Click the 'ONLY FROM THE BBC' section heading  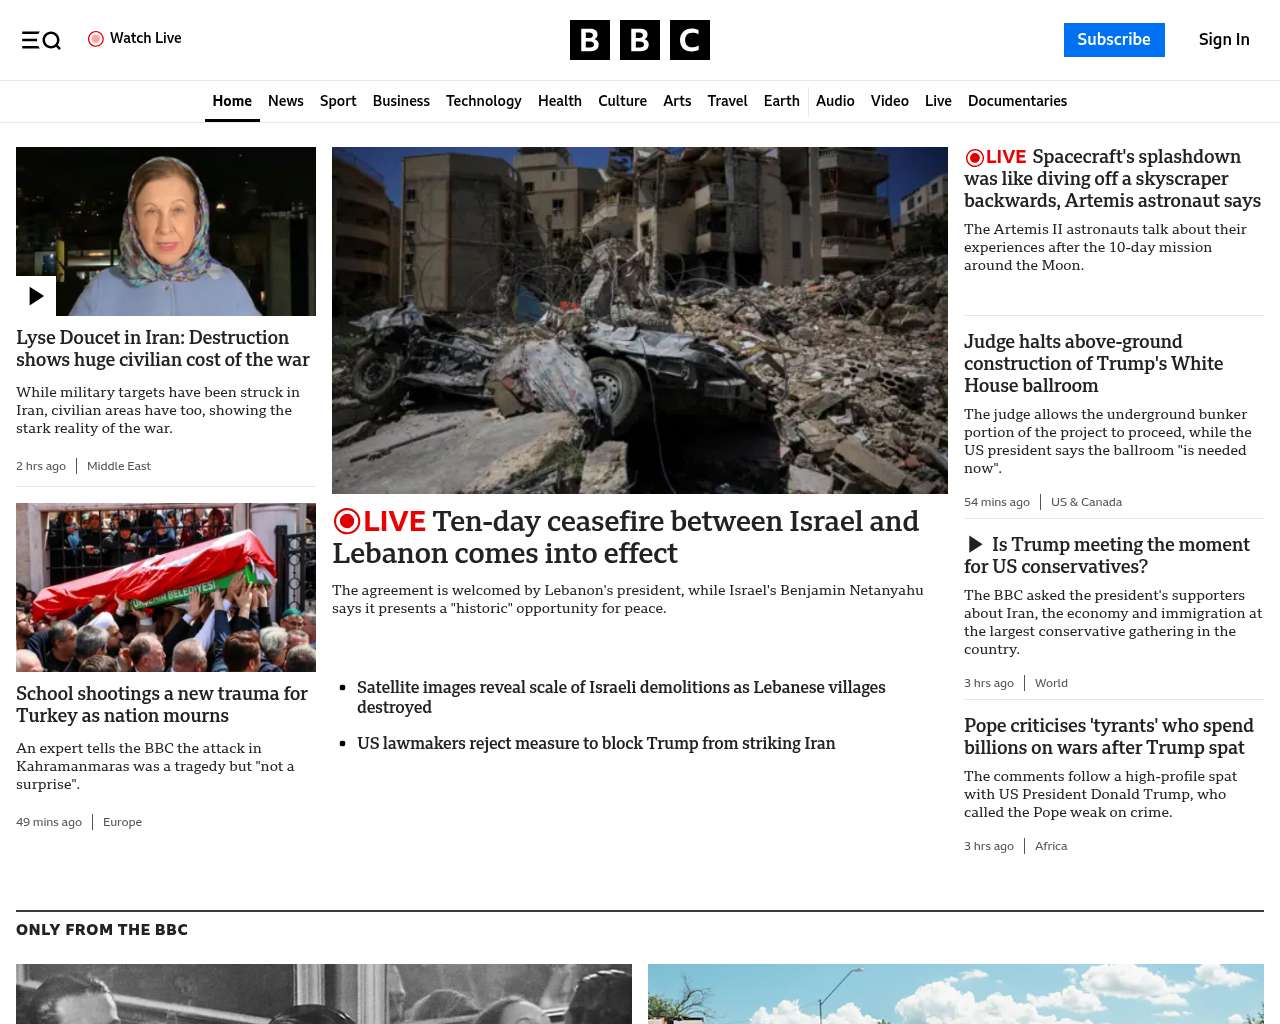click(x=102, y=930)
